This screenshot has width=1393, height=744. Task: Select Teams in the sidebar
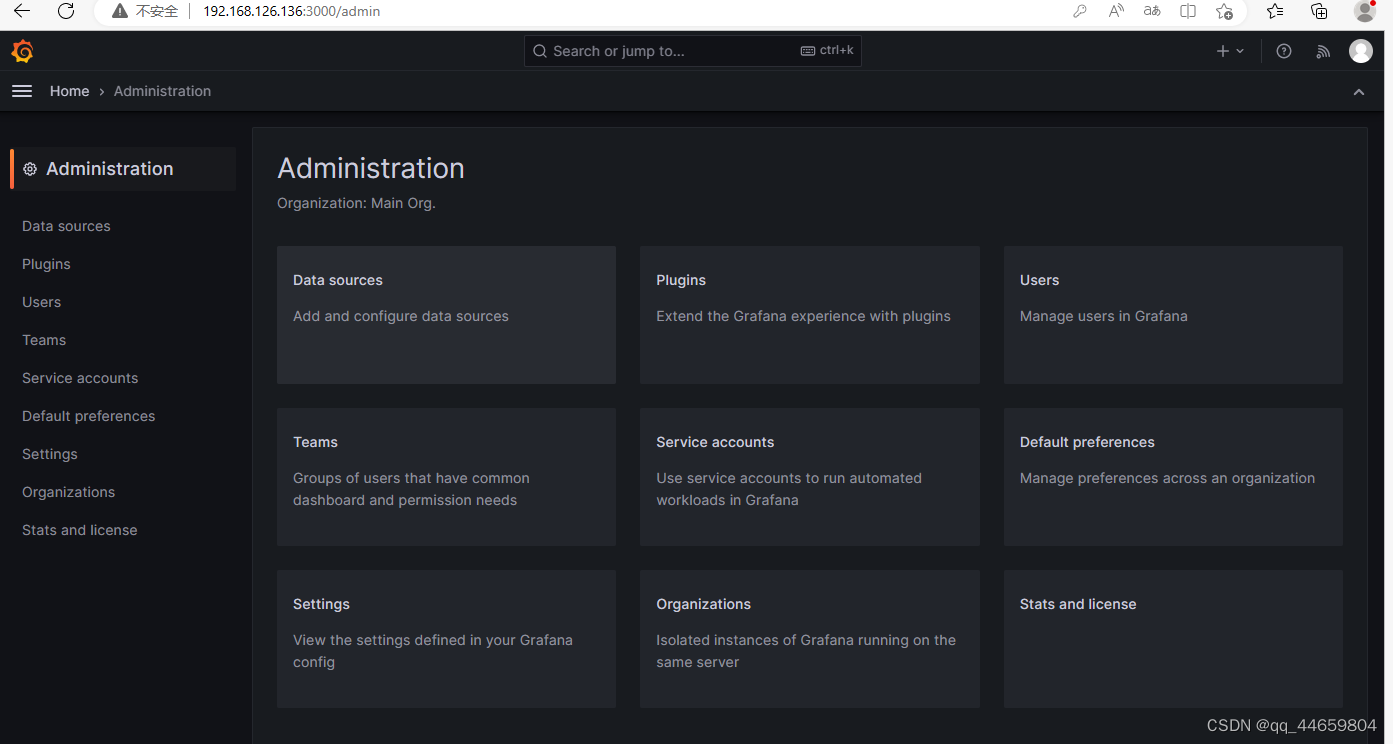44,340
